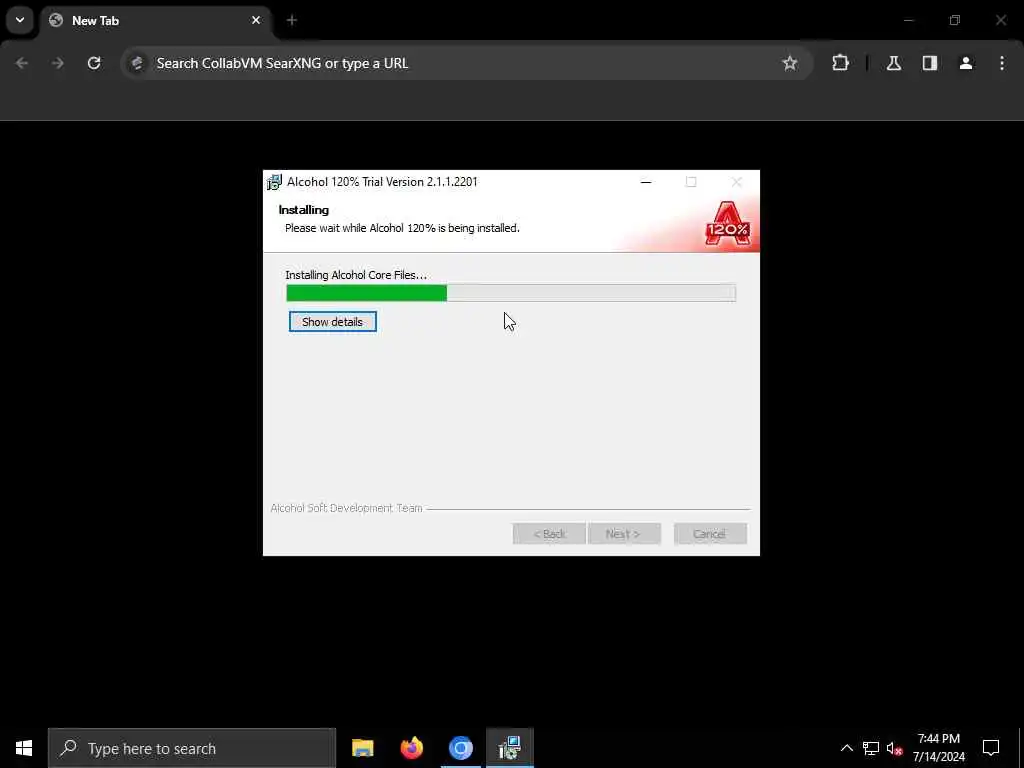Open the taskbar clock showing 7:44 PM
1024x768 pixels.
(x=938, y=748)
